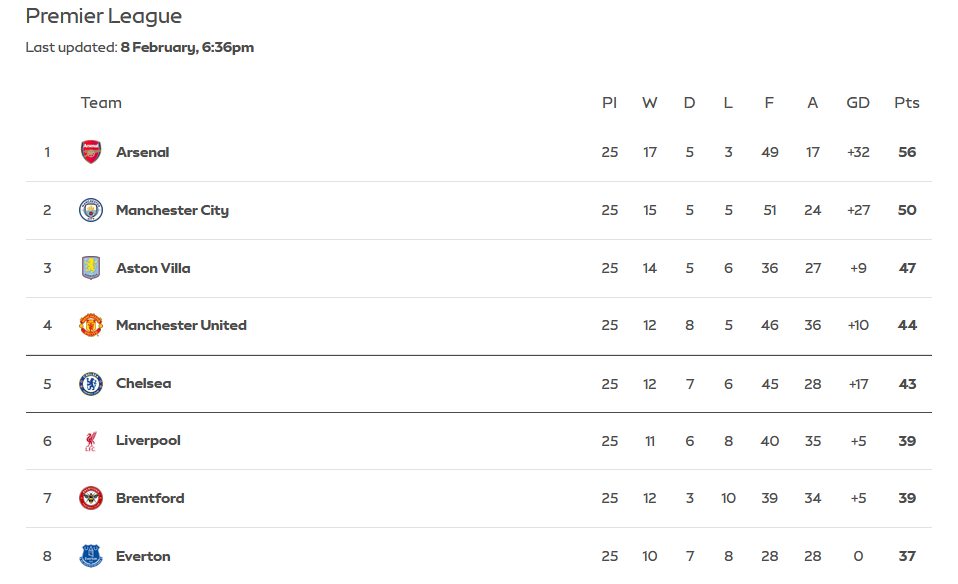958x584 pixels.
Task: Click the Chelsea club crest
Action: coord(91,383)
